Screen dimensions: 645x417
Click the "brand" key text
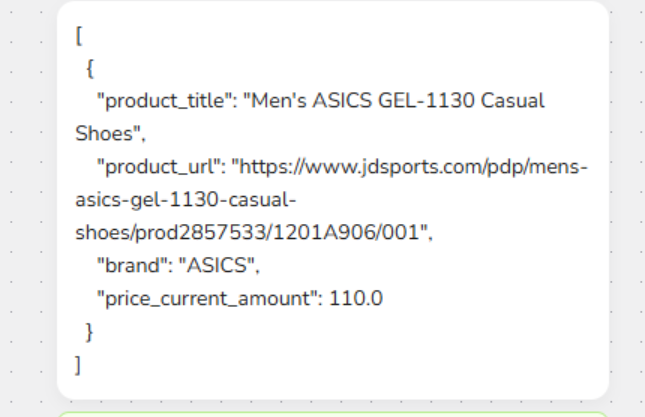[130, 264]
